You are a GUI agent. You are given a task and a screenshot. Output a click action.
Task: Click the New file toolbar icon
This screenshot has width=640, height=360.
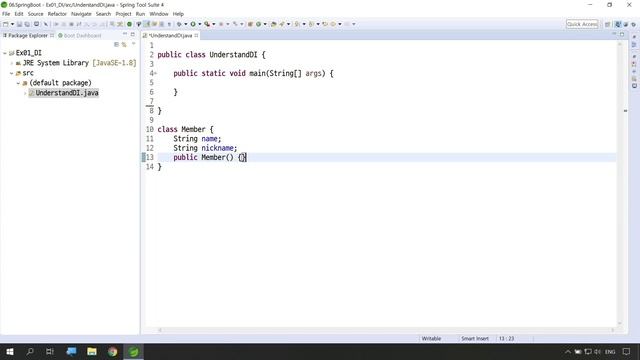coord(6,24)
